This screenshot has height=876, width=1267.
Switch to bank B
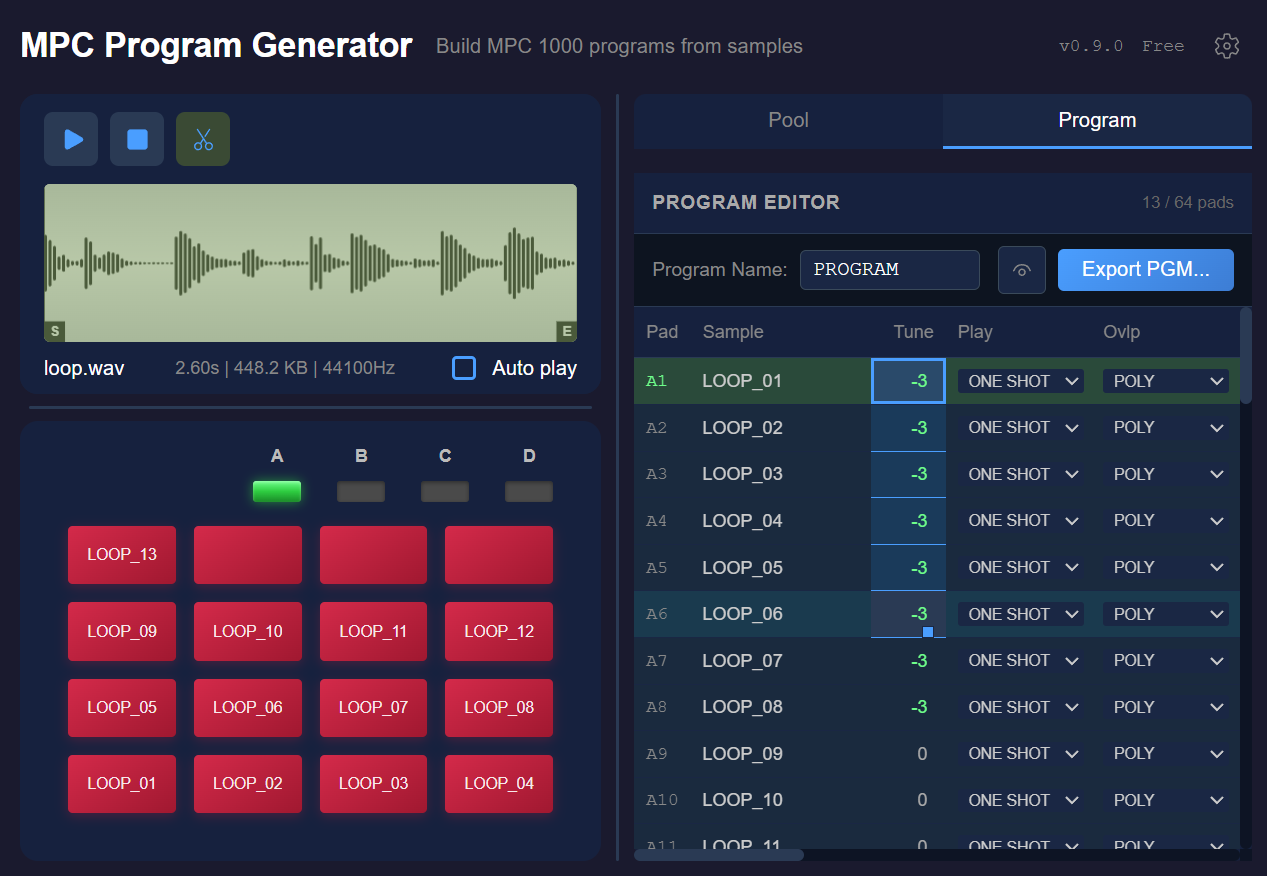pos(360,491)
